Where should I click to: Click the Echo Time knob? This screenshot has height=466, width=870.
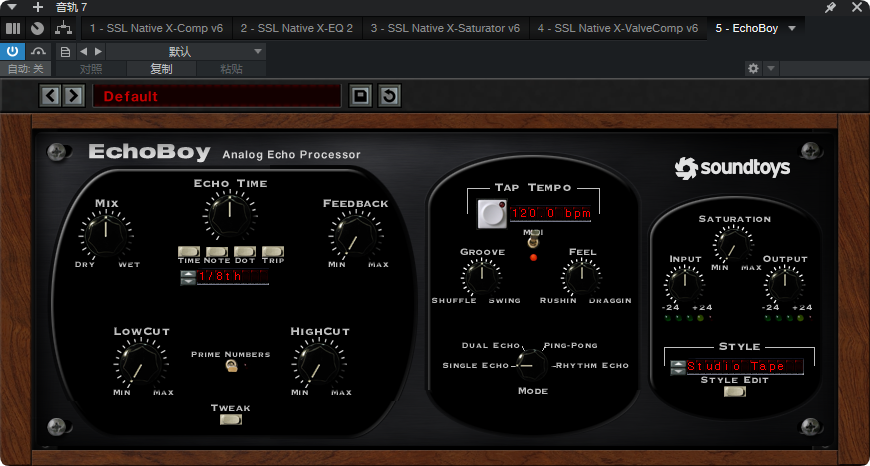(230, 214)
